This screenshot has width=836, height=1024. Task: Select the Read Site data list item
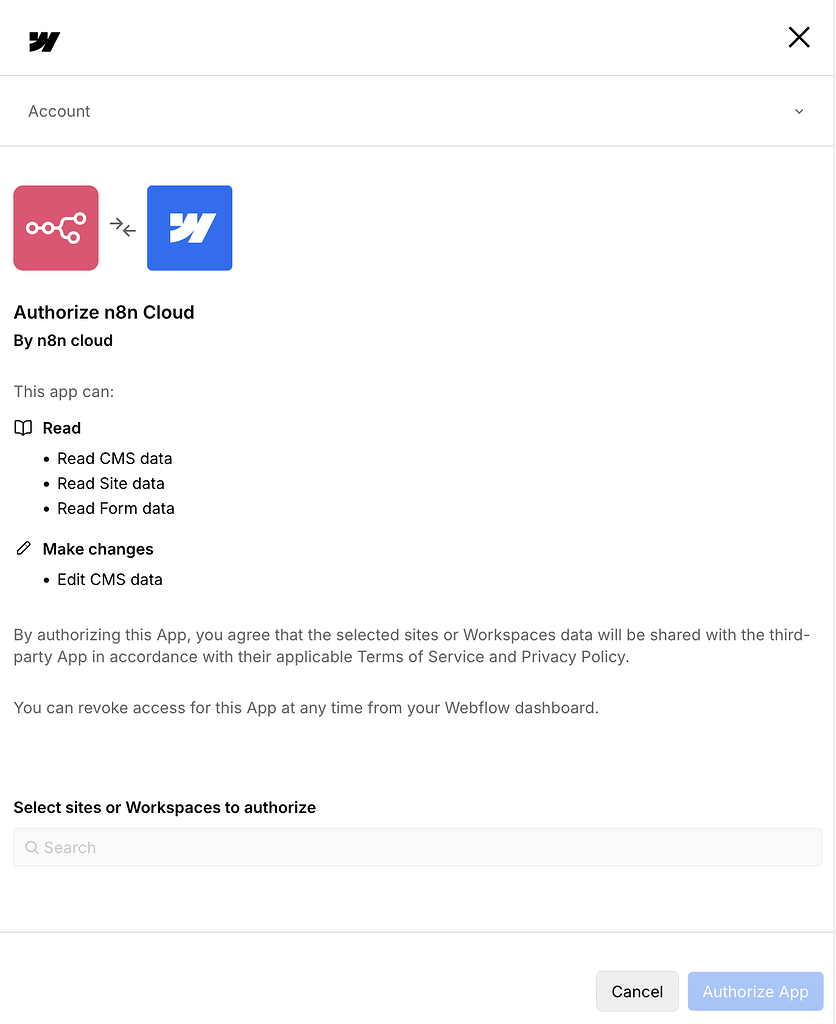click(110, 483)
